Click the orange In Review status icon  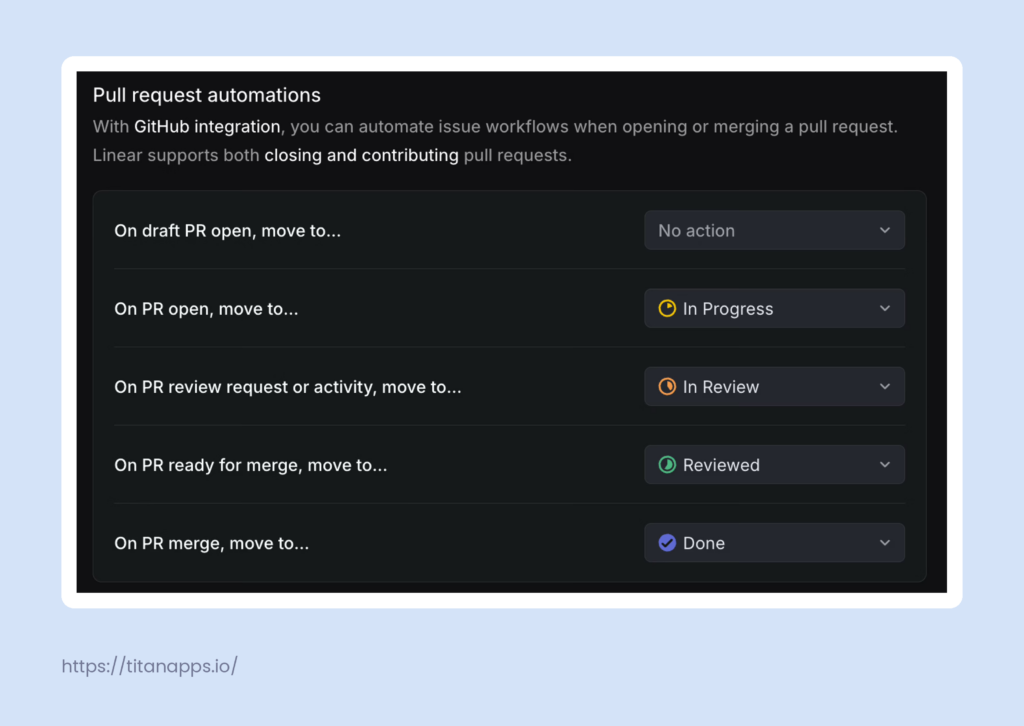[x=667, y=387]
